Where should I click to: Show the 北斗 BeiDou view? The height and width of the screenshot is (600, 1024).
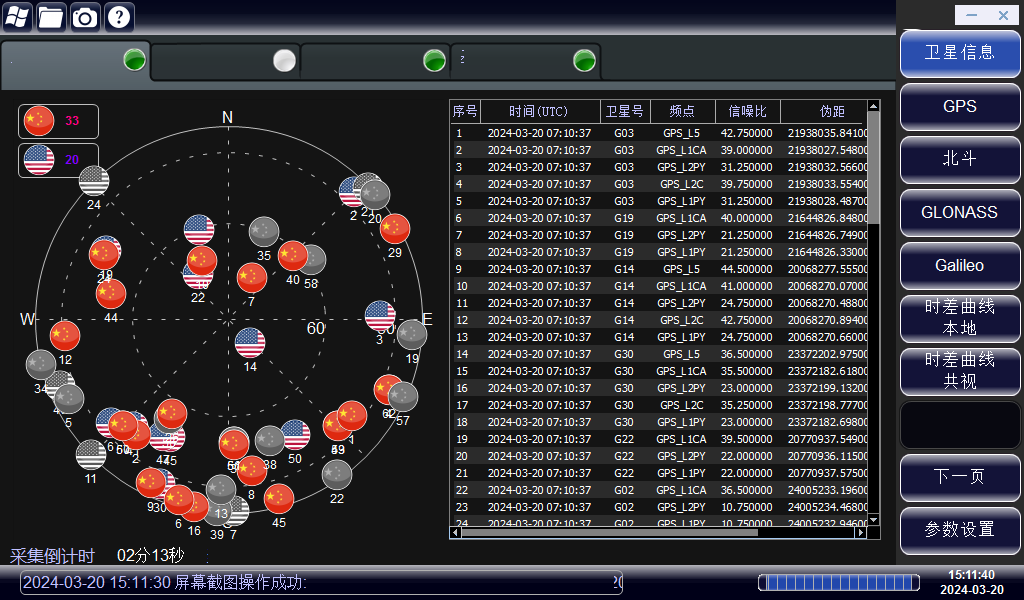pyautogui.click(x=960, y=159)
